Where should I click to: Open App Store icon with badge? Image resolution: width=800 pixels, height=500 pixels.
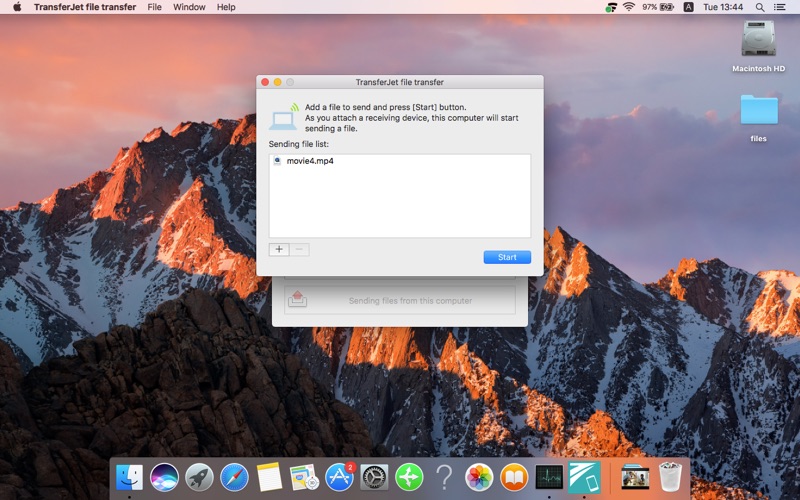click(x=339, y=477)
